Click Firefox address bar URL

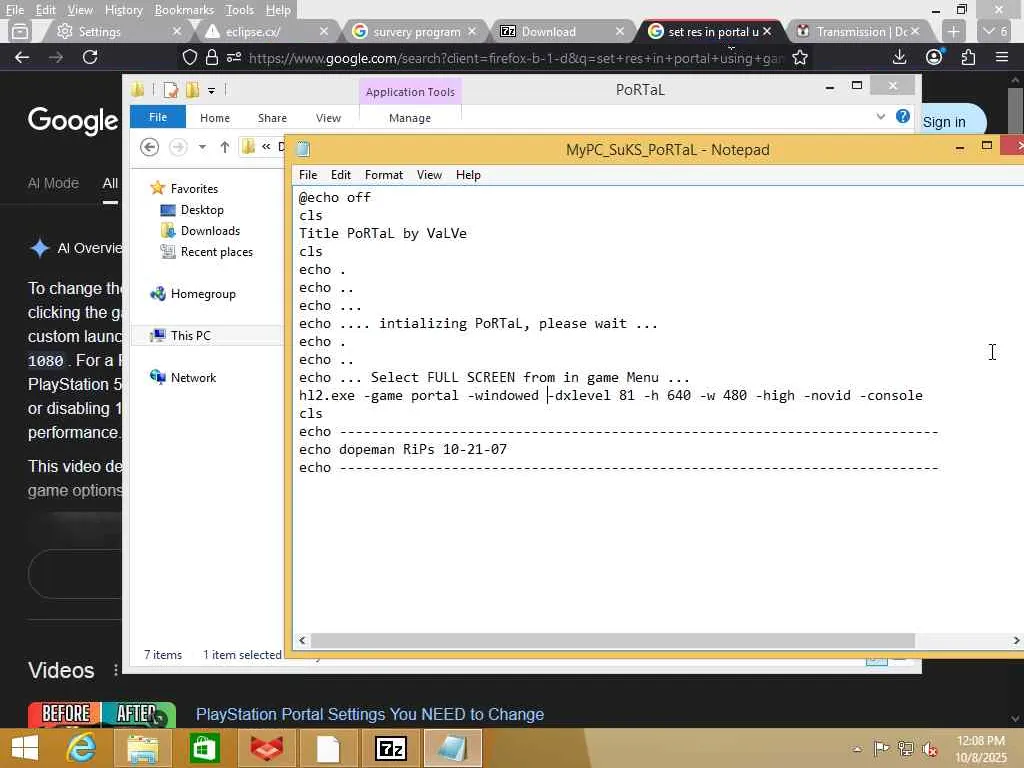coord(515,58)
